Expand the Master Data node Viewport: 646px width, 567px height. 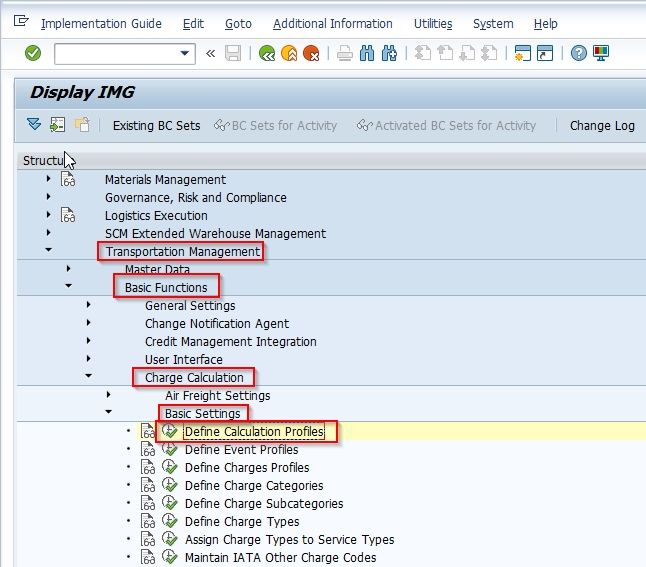click(68, 269)
